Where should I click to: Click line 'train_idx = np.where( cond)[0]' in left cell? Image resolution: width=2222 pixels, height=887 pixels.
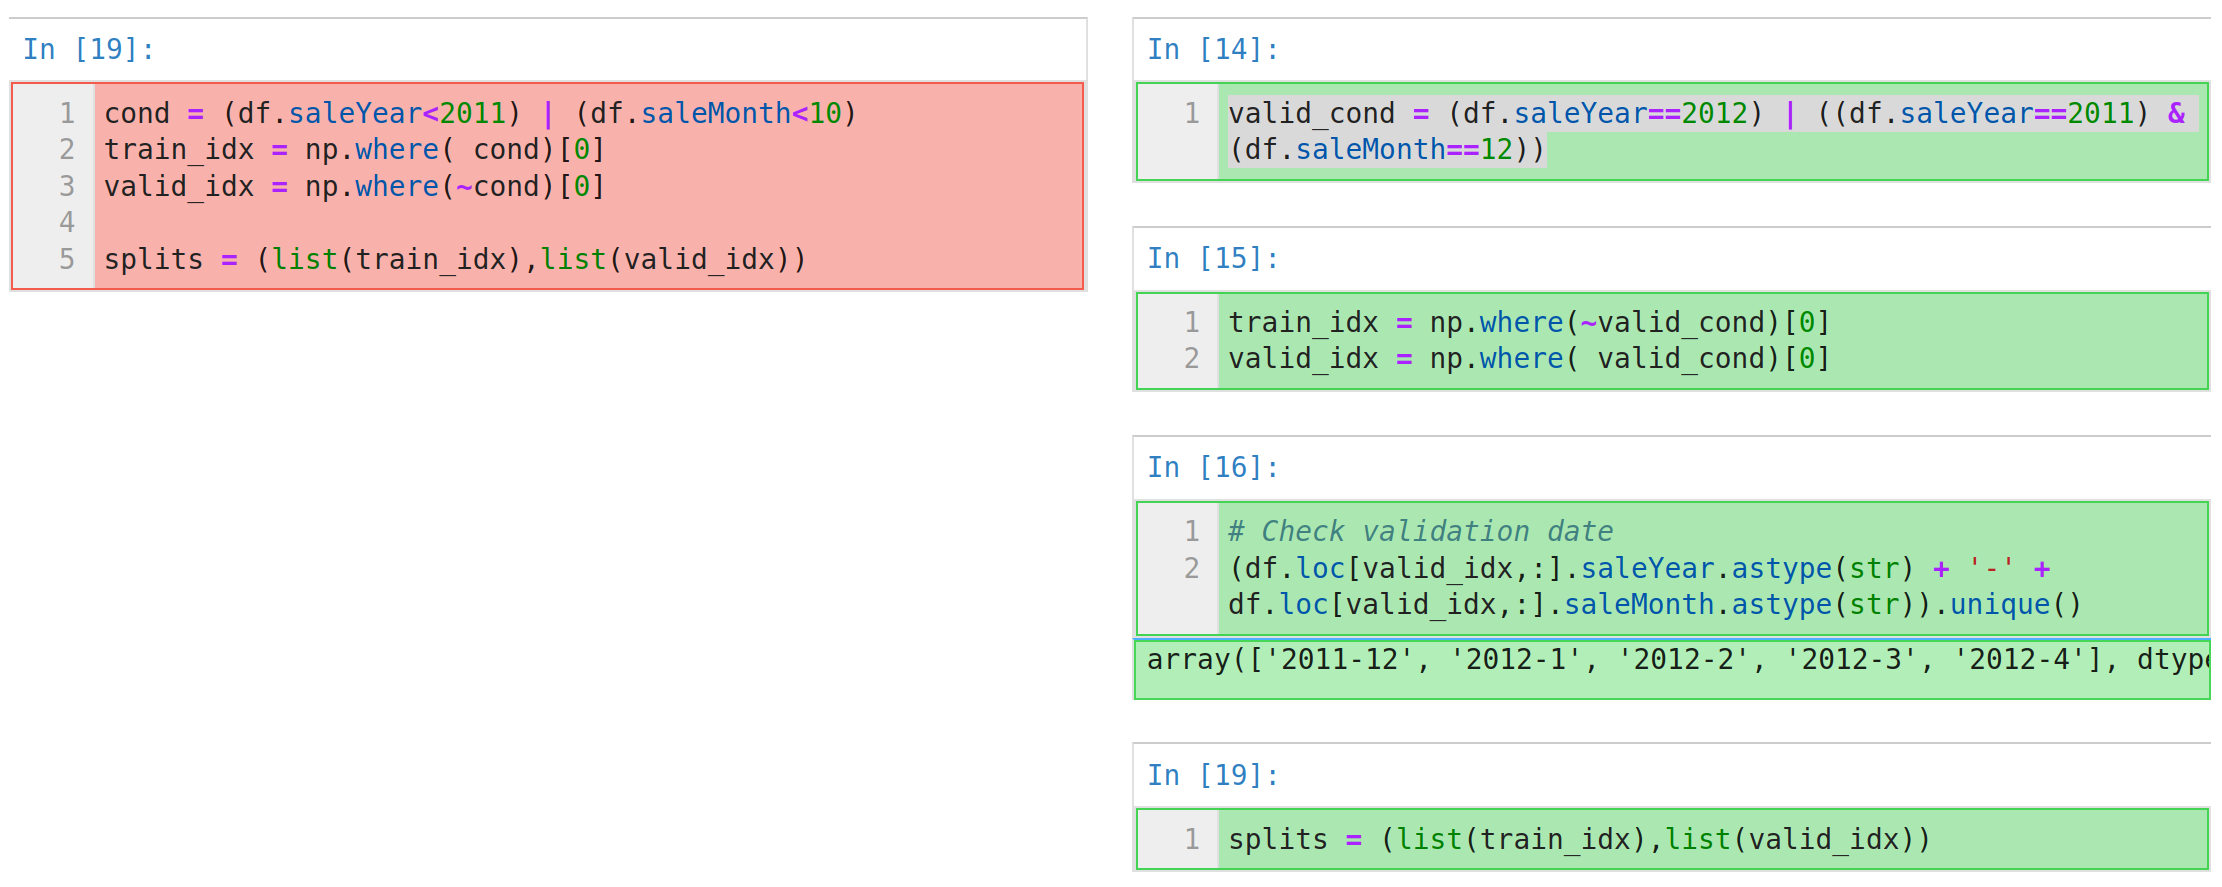point(354,150)
